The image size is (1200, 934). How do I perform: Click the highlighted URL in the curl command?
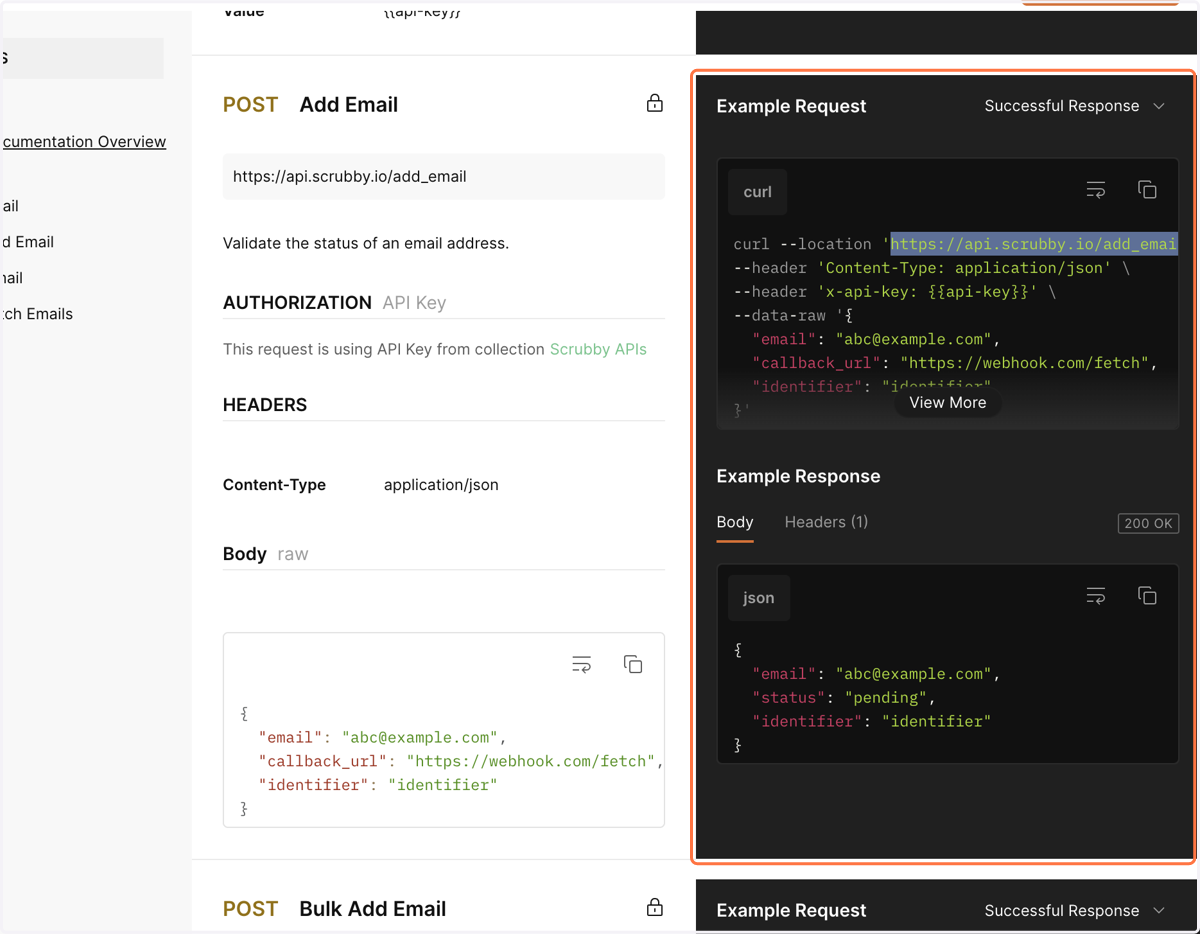pyautogui.click(x=1034, y=244)
